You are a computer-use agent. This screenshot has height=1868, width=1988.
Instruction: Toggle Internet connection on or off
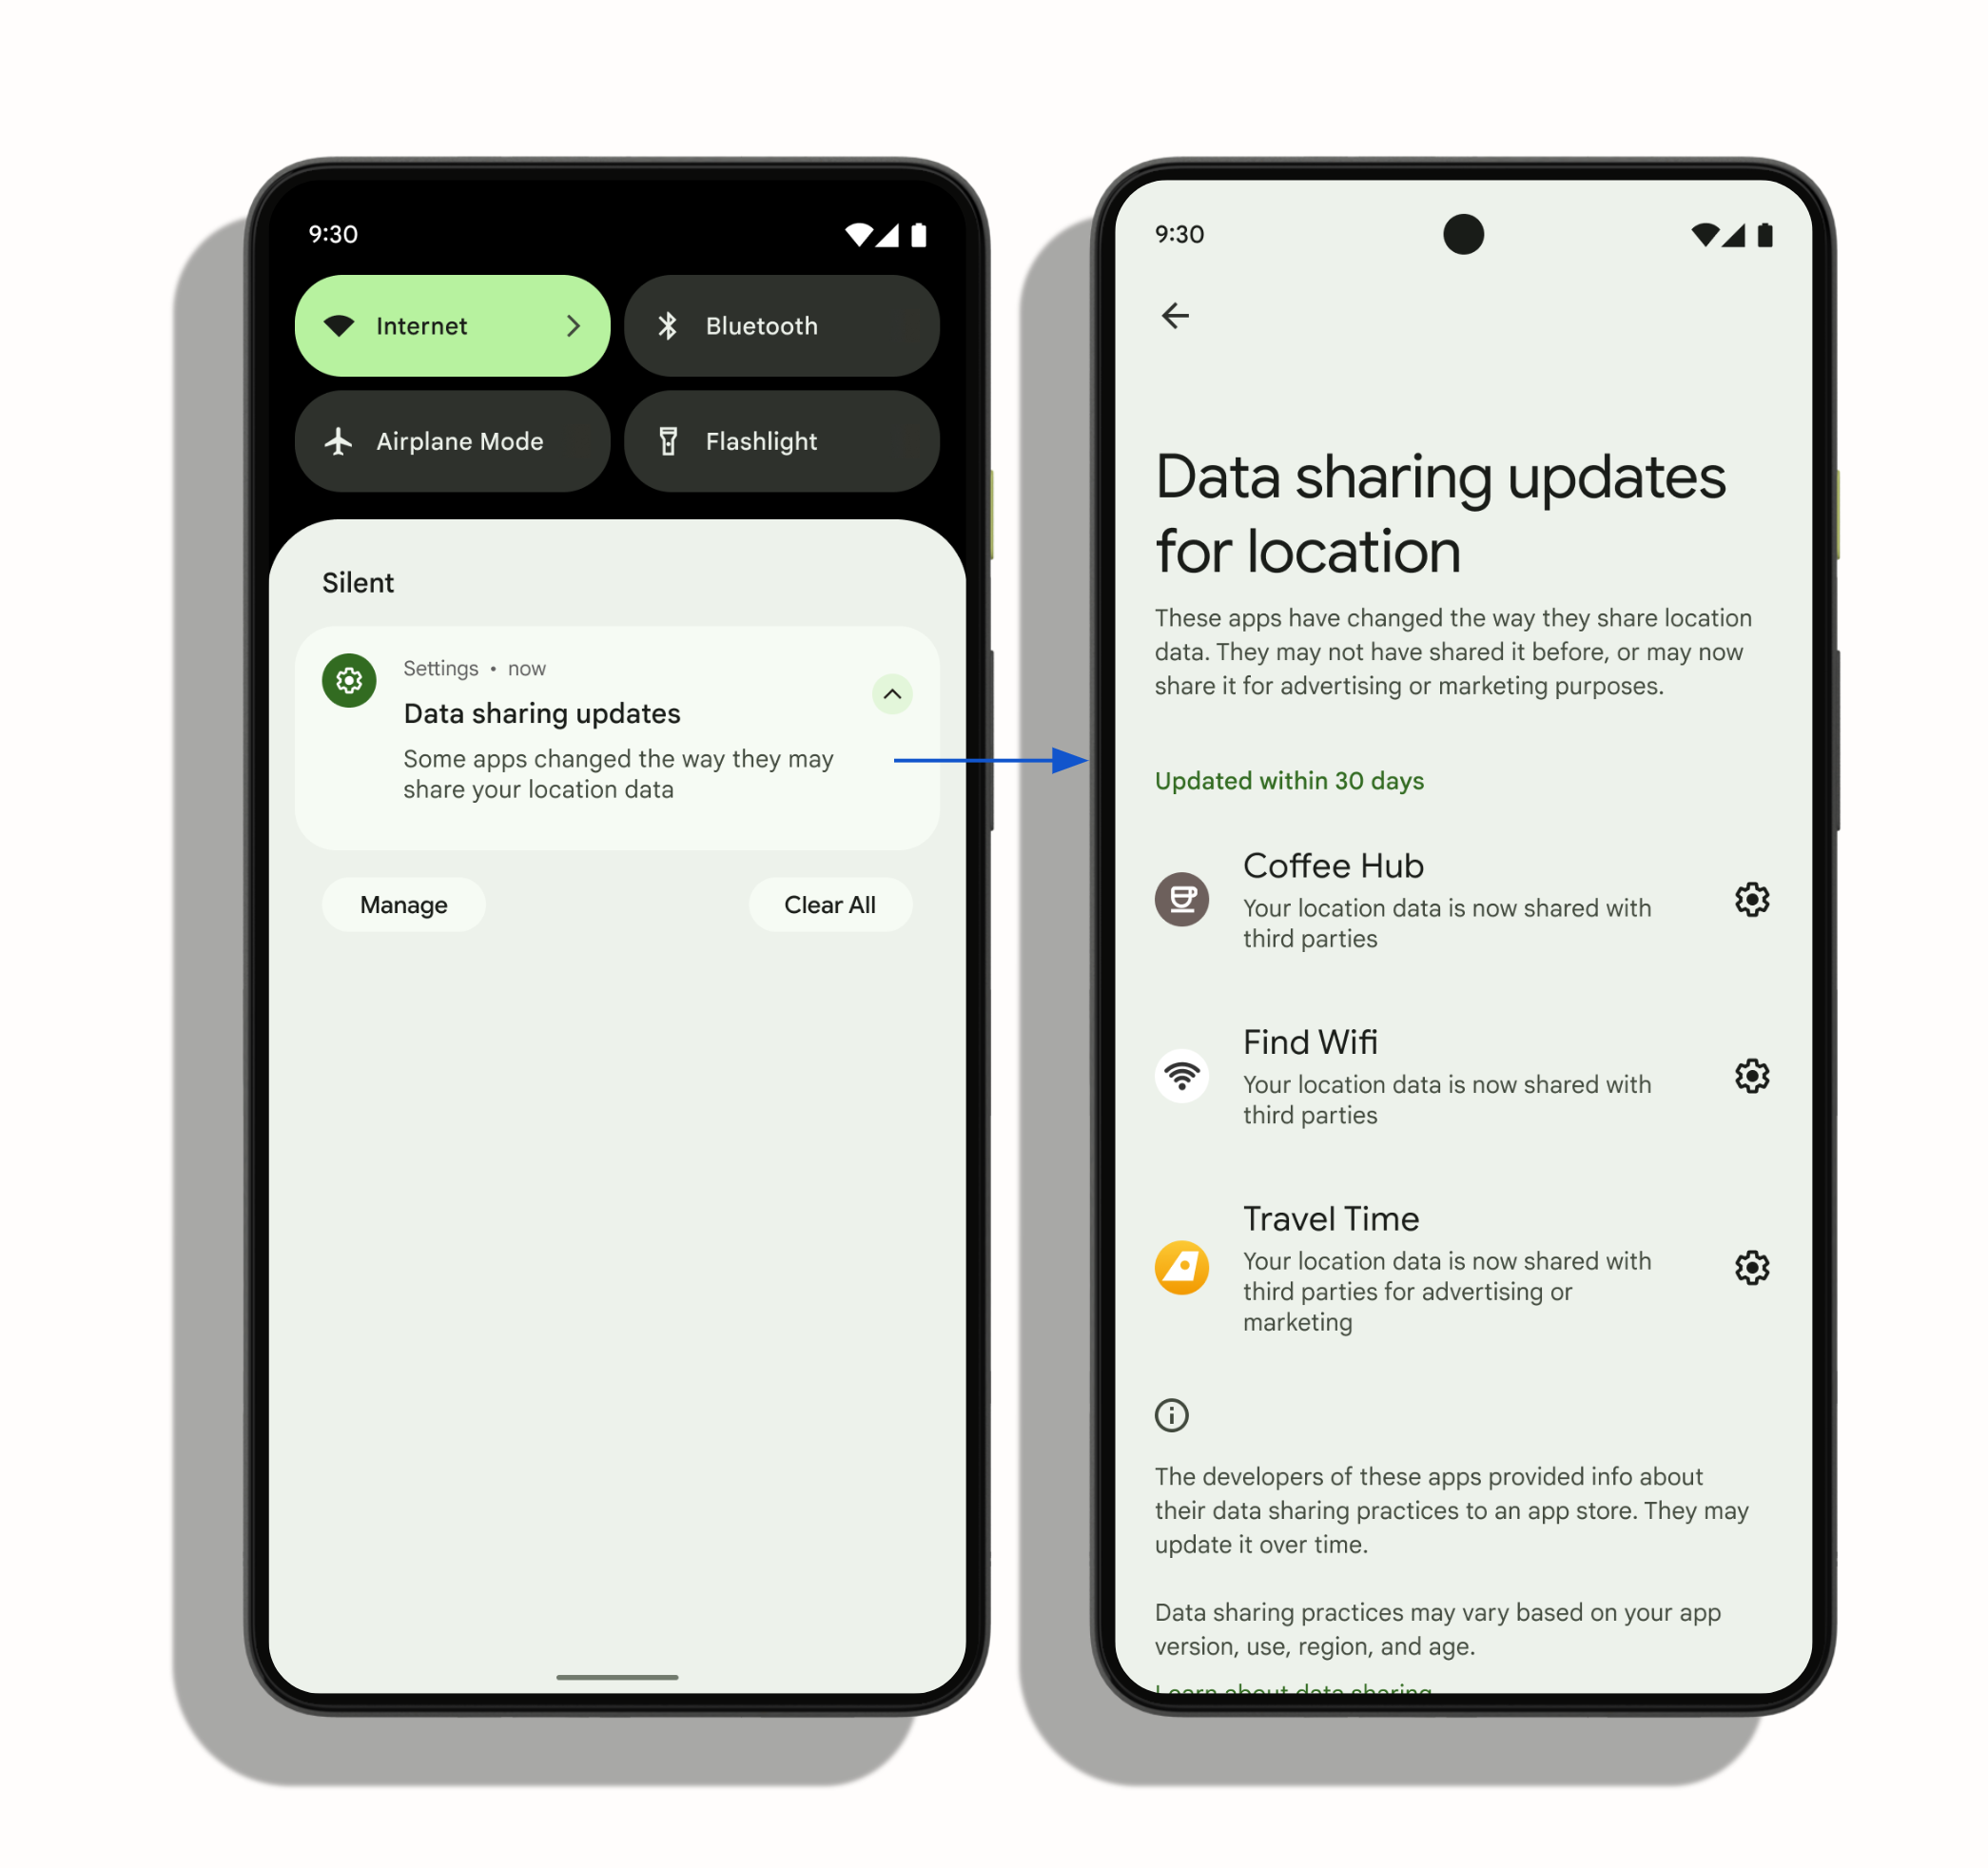(457, 324)
